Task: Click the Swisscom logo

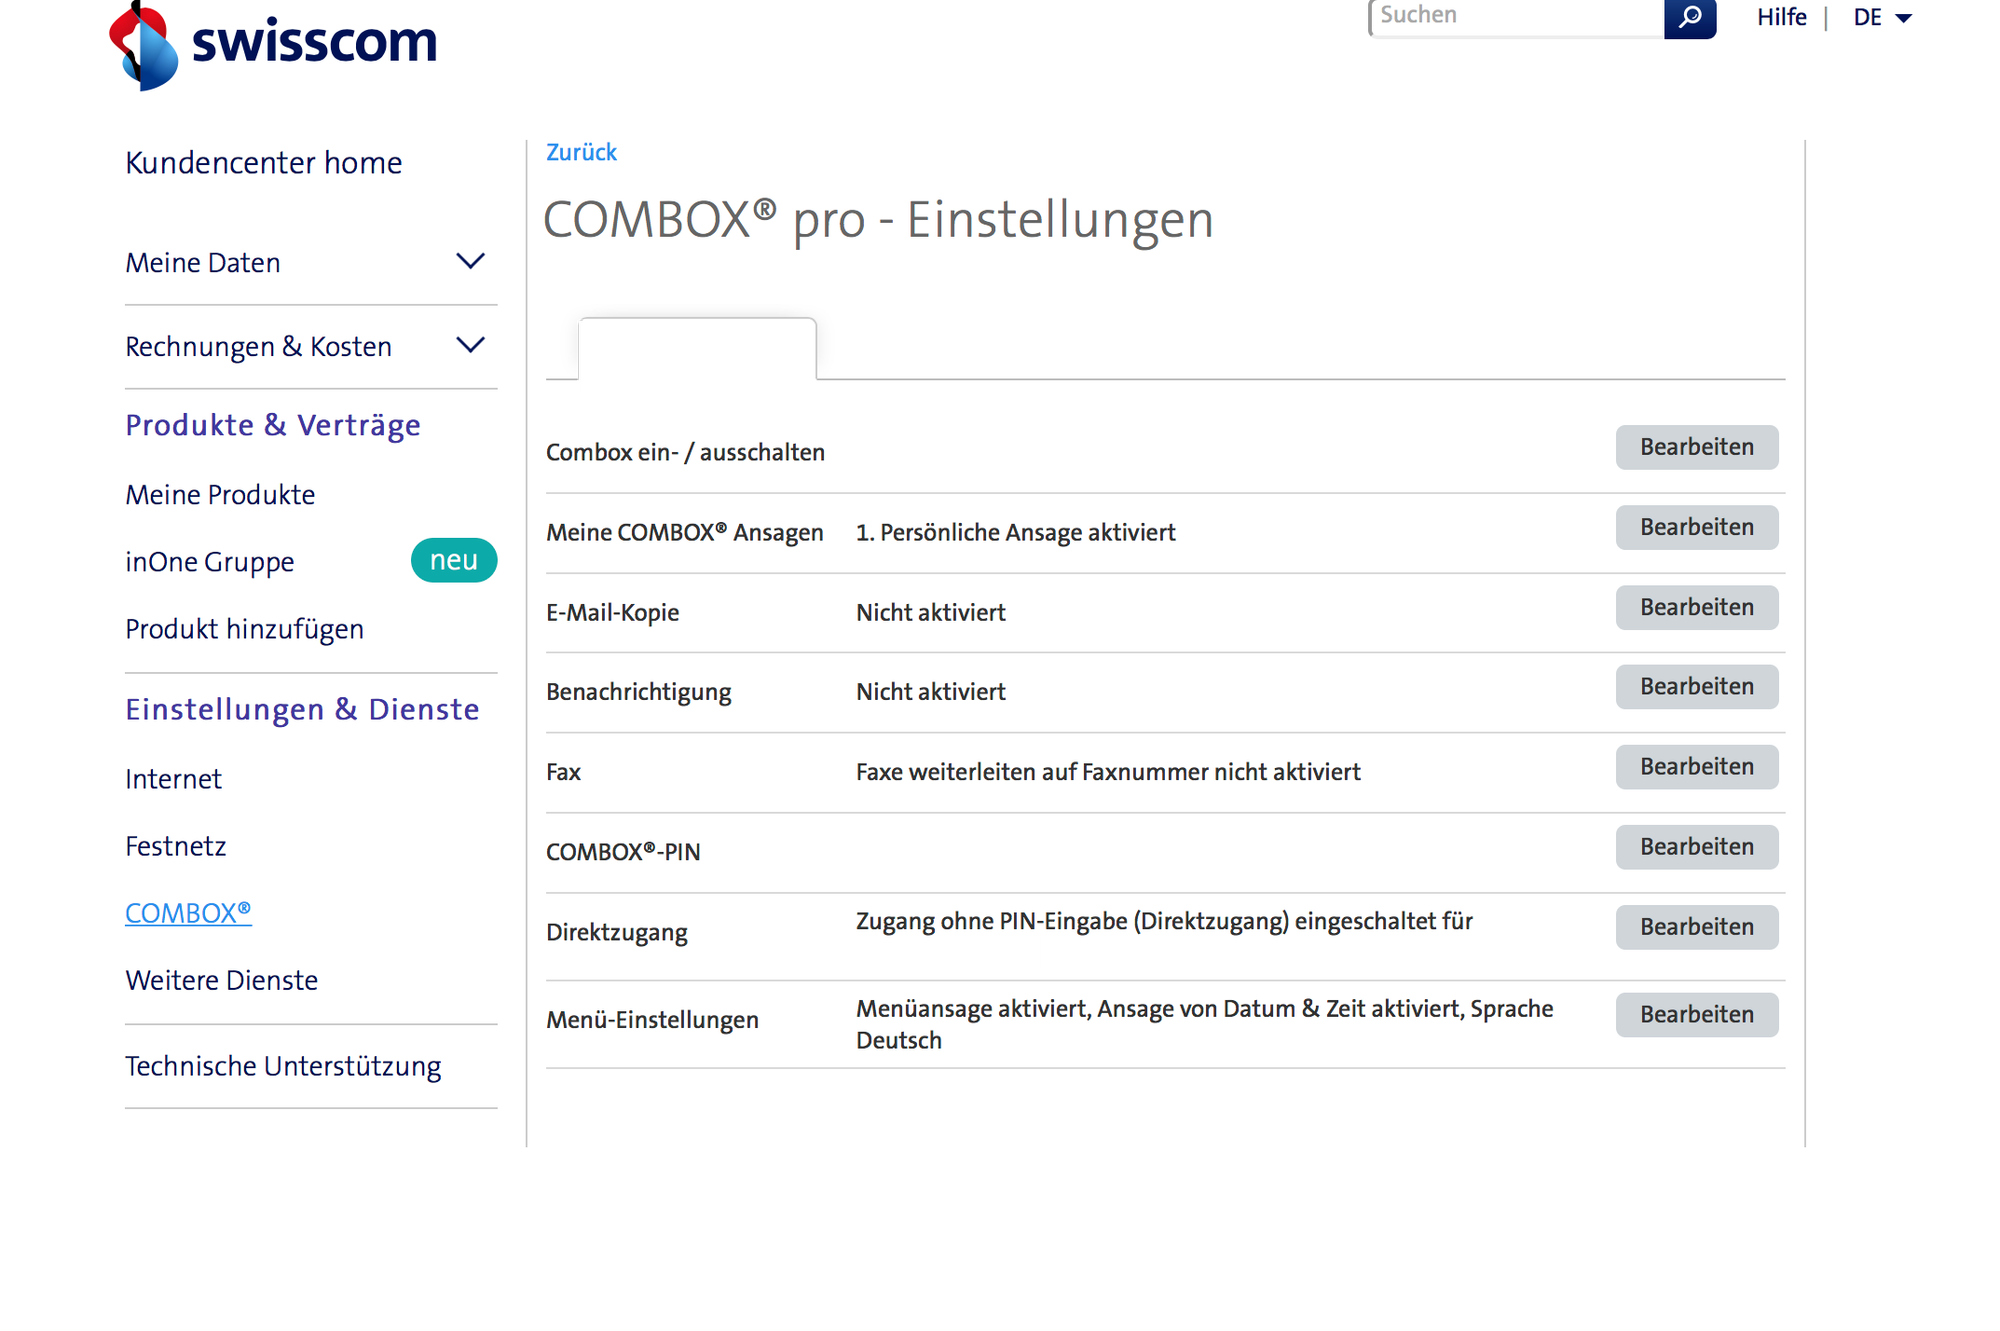Action: (x=273, y=46)
